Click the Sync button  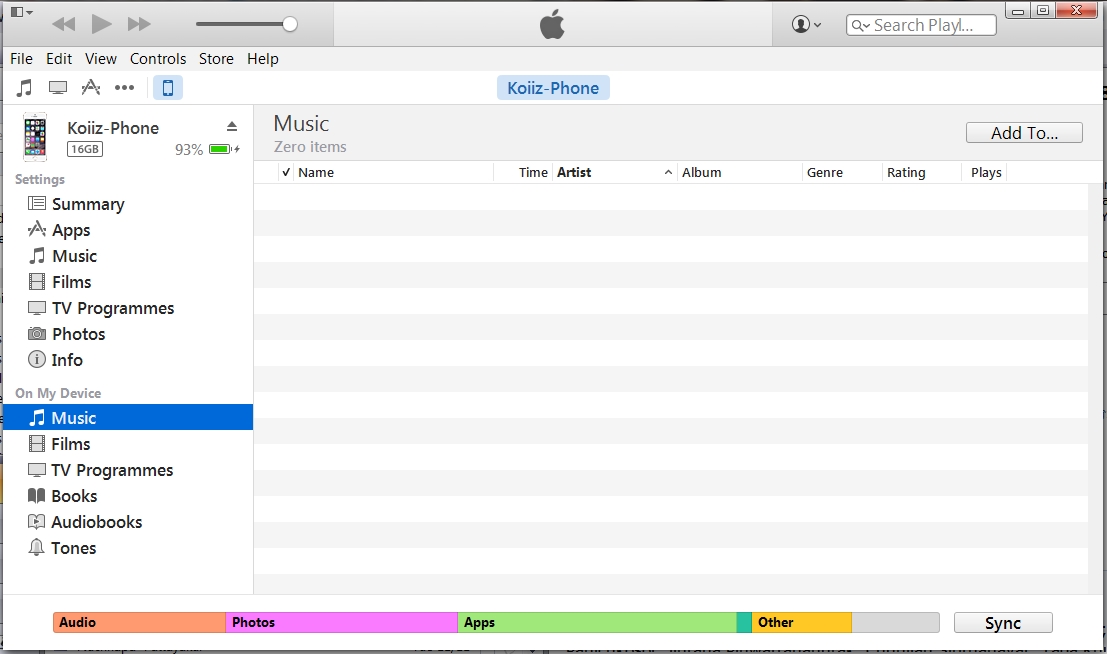point(1003,623)
